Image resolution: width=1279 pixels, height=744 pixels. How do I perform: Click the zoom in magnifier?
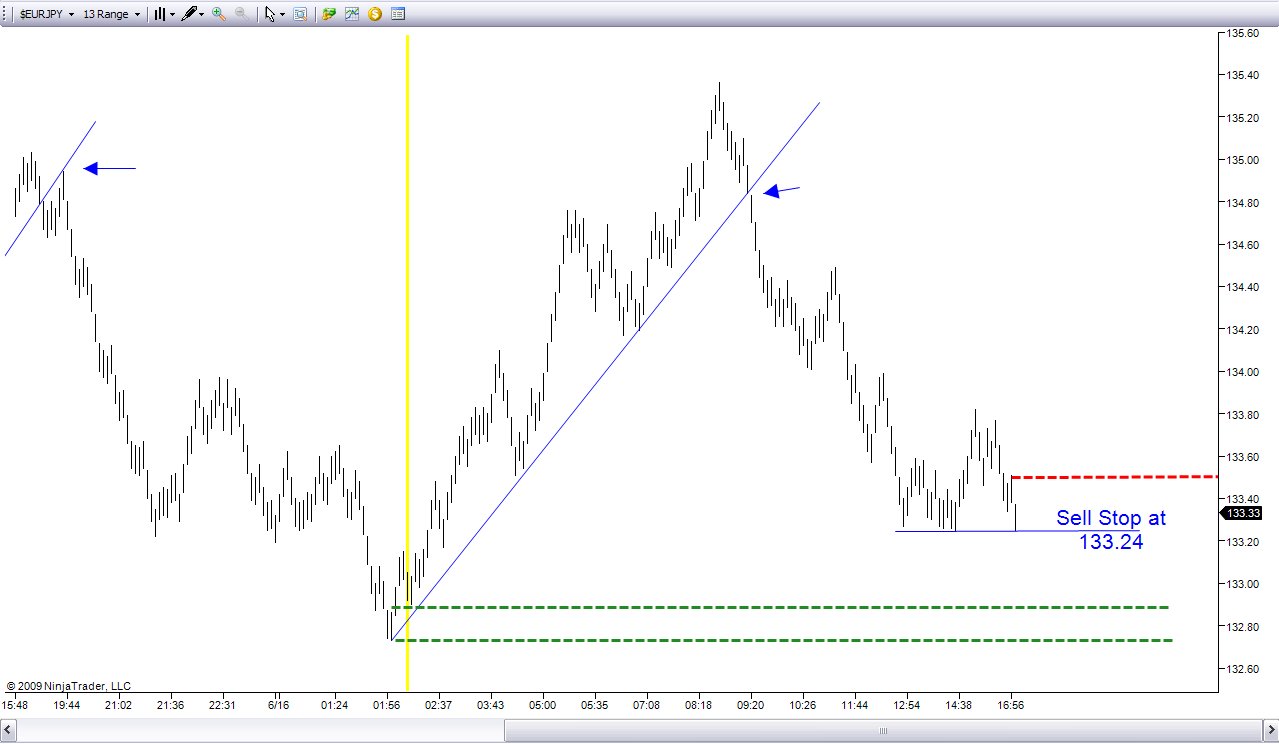pyautogui.click(x=219, y=14)
